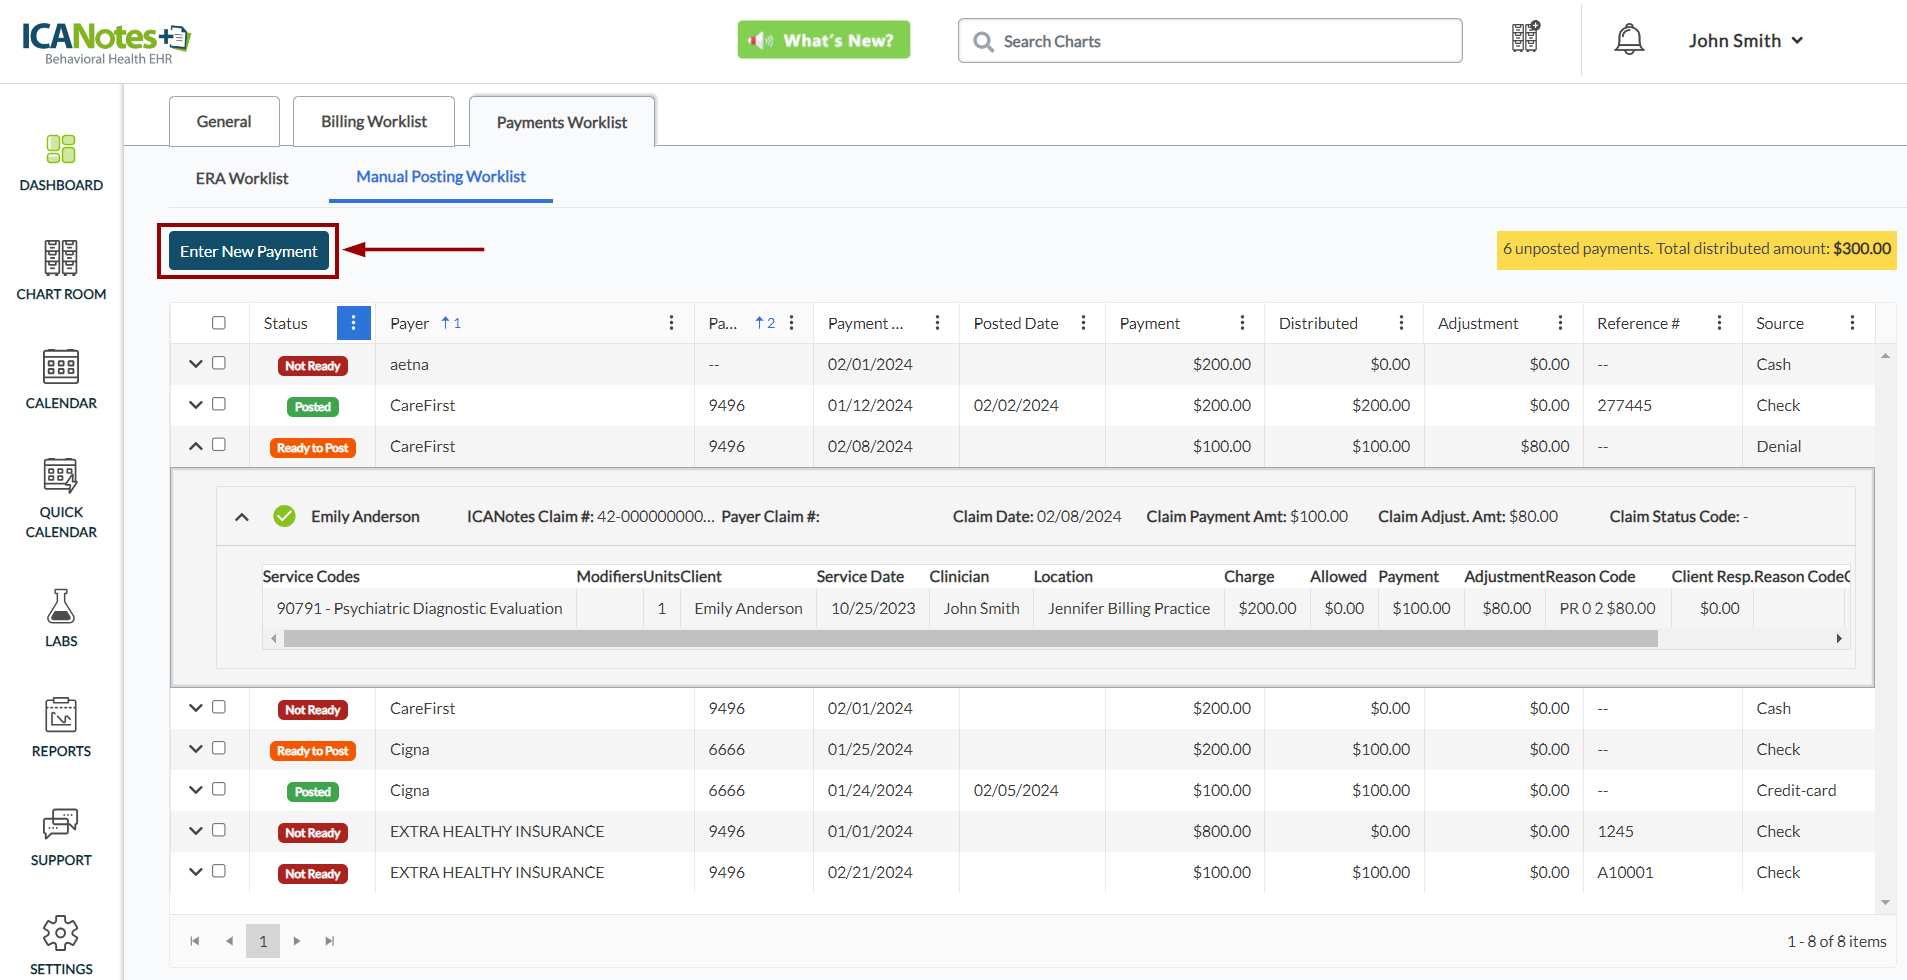Select the aetna payment row checkbox
Image resolution: width=1907 pixels, height=980 pixels.
pyautogui.click(x=219, y=364)
